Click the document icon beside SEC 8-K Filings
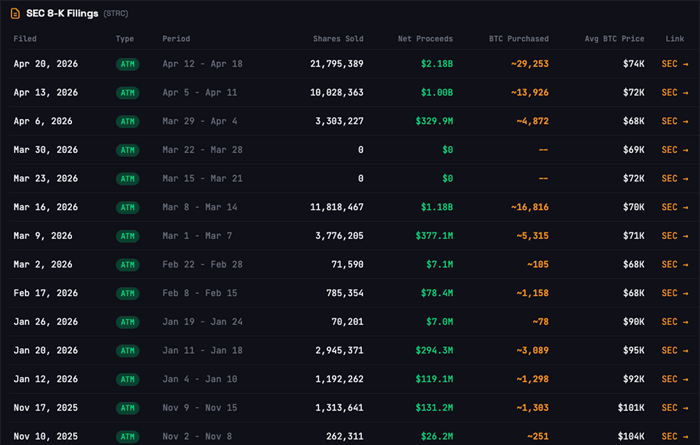 [x=15, y=13]
